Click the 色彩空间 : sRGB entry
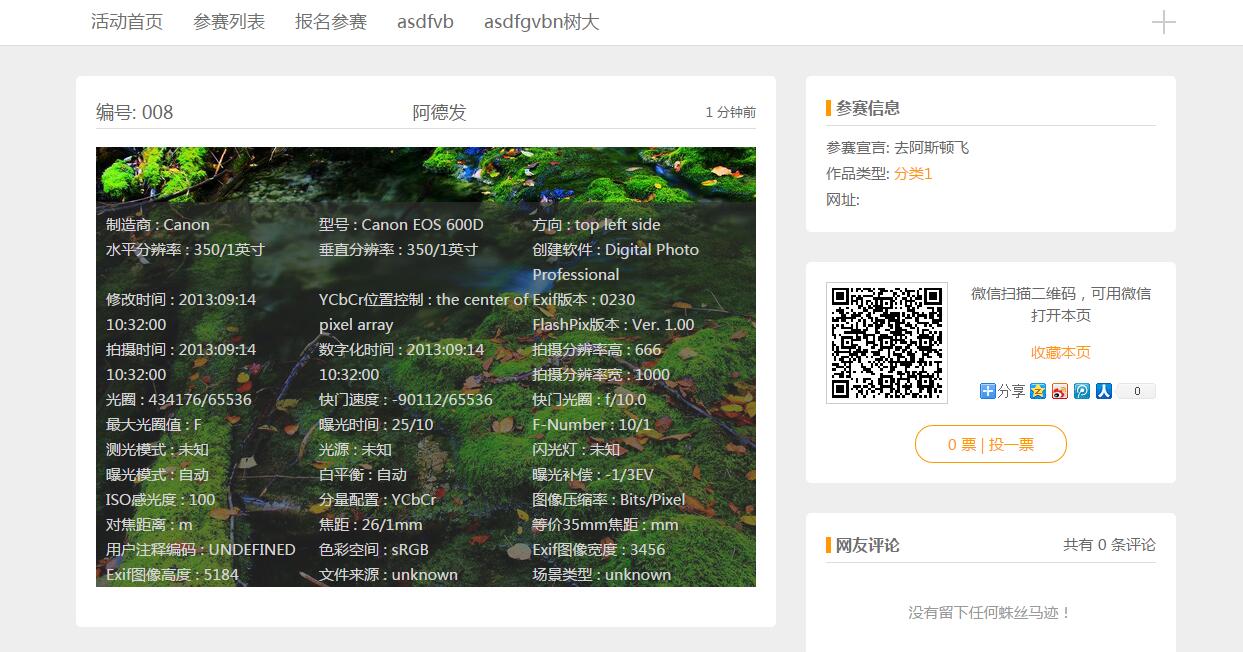The height and width of the screenshot is (652, 1243). tap(374, 549)
